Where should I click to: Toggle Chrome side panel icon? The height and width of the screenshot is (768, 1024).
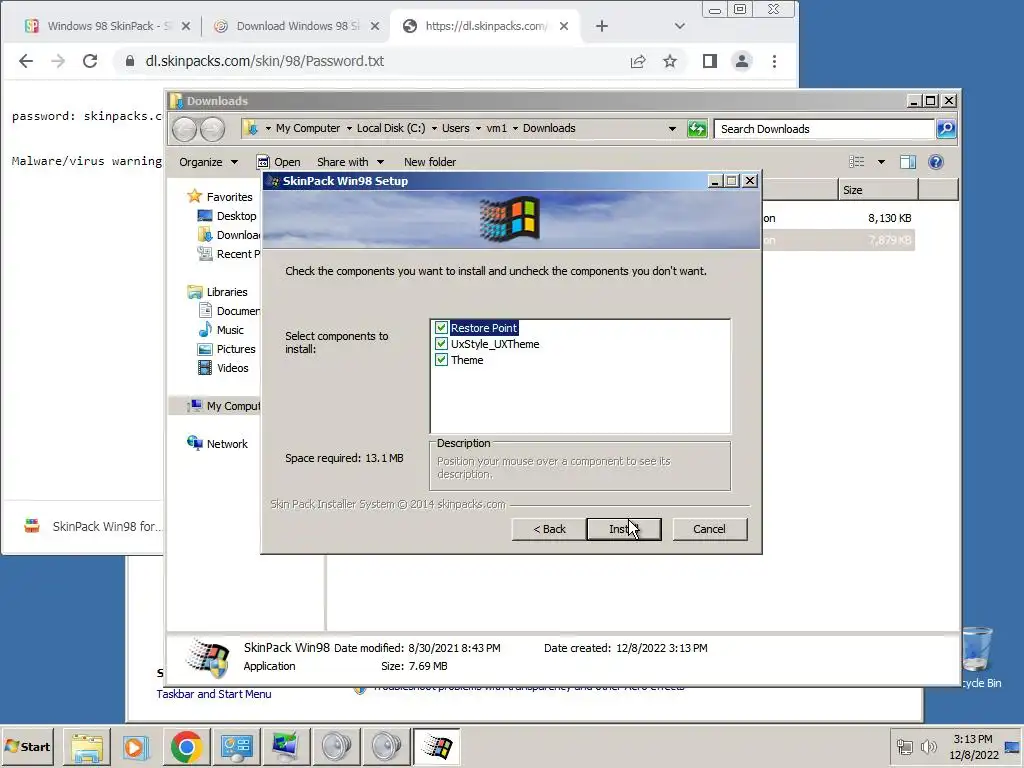coord(710,61)
